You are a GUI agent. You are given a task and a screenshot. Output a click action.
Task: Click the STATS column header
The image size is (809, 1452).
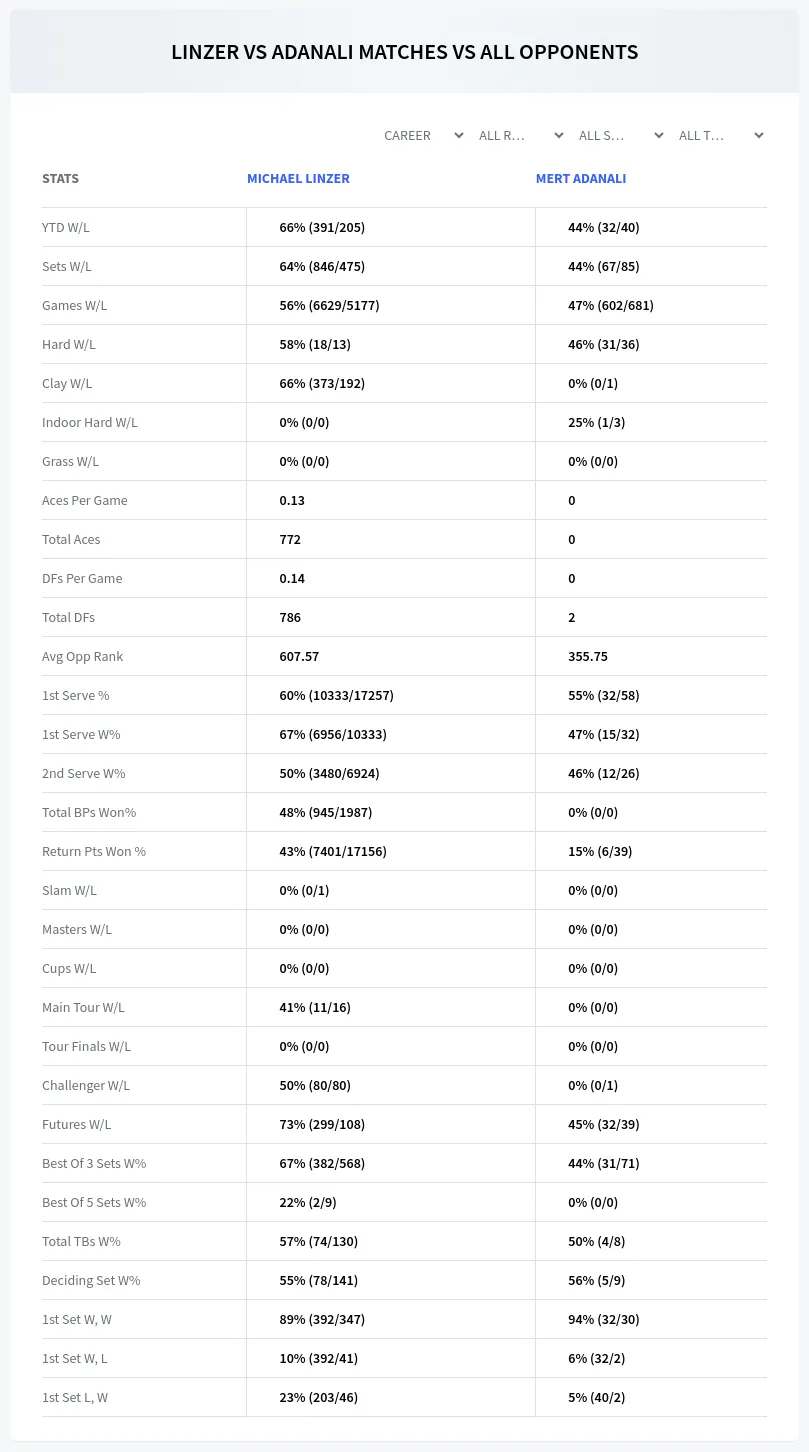[60, 178]
